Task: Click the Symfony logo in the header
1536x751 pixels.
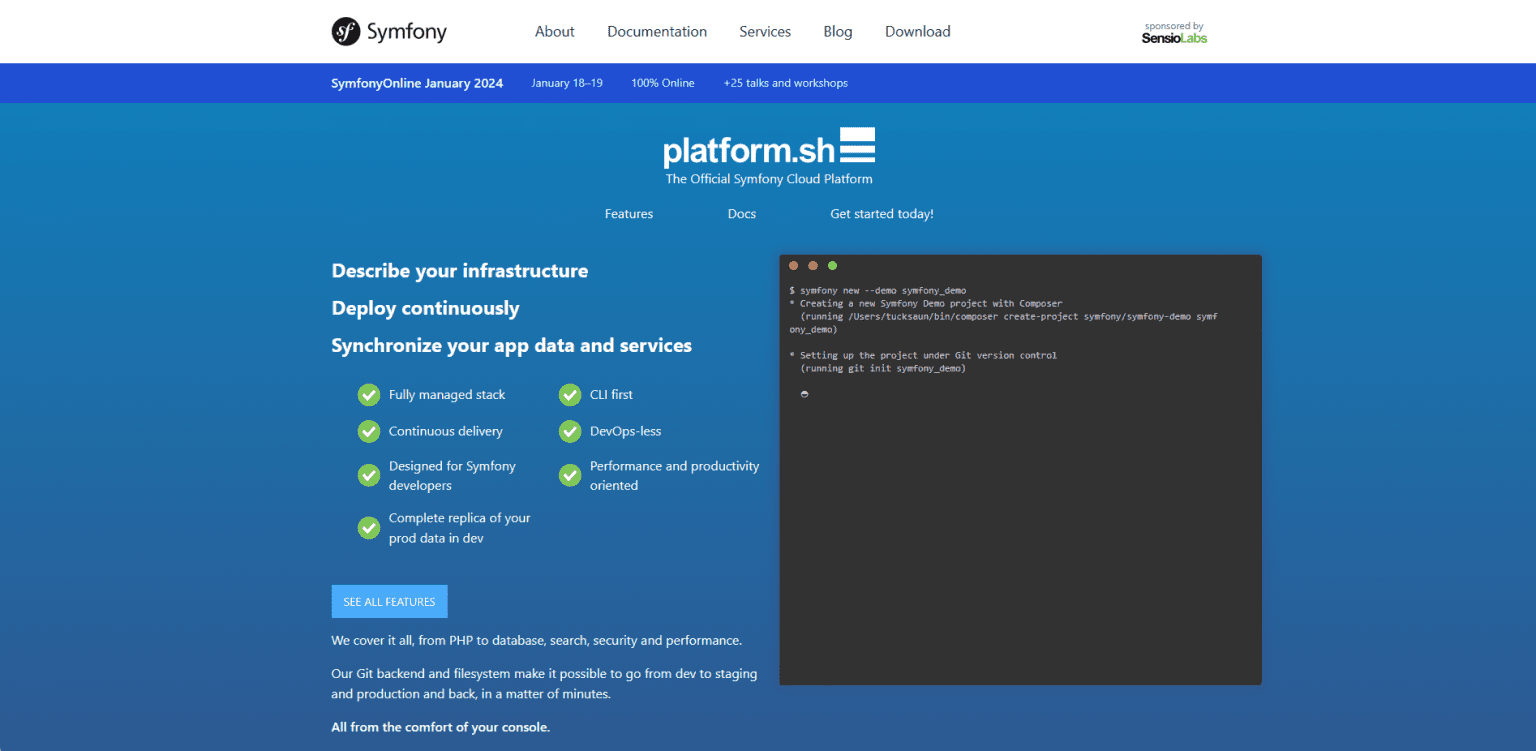Action: coord(389,31)
